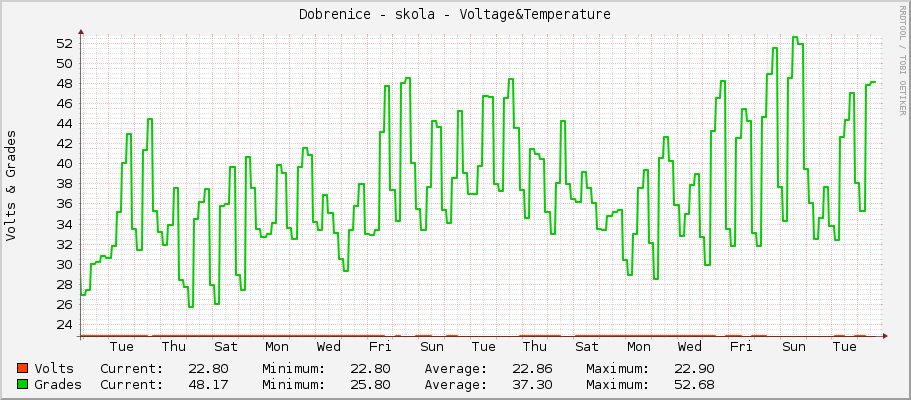Click the 'Grades' legend label

pos(58,385)
